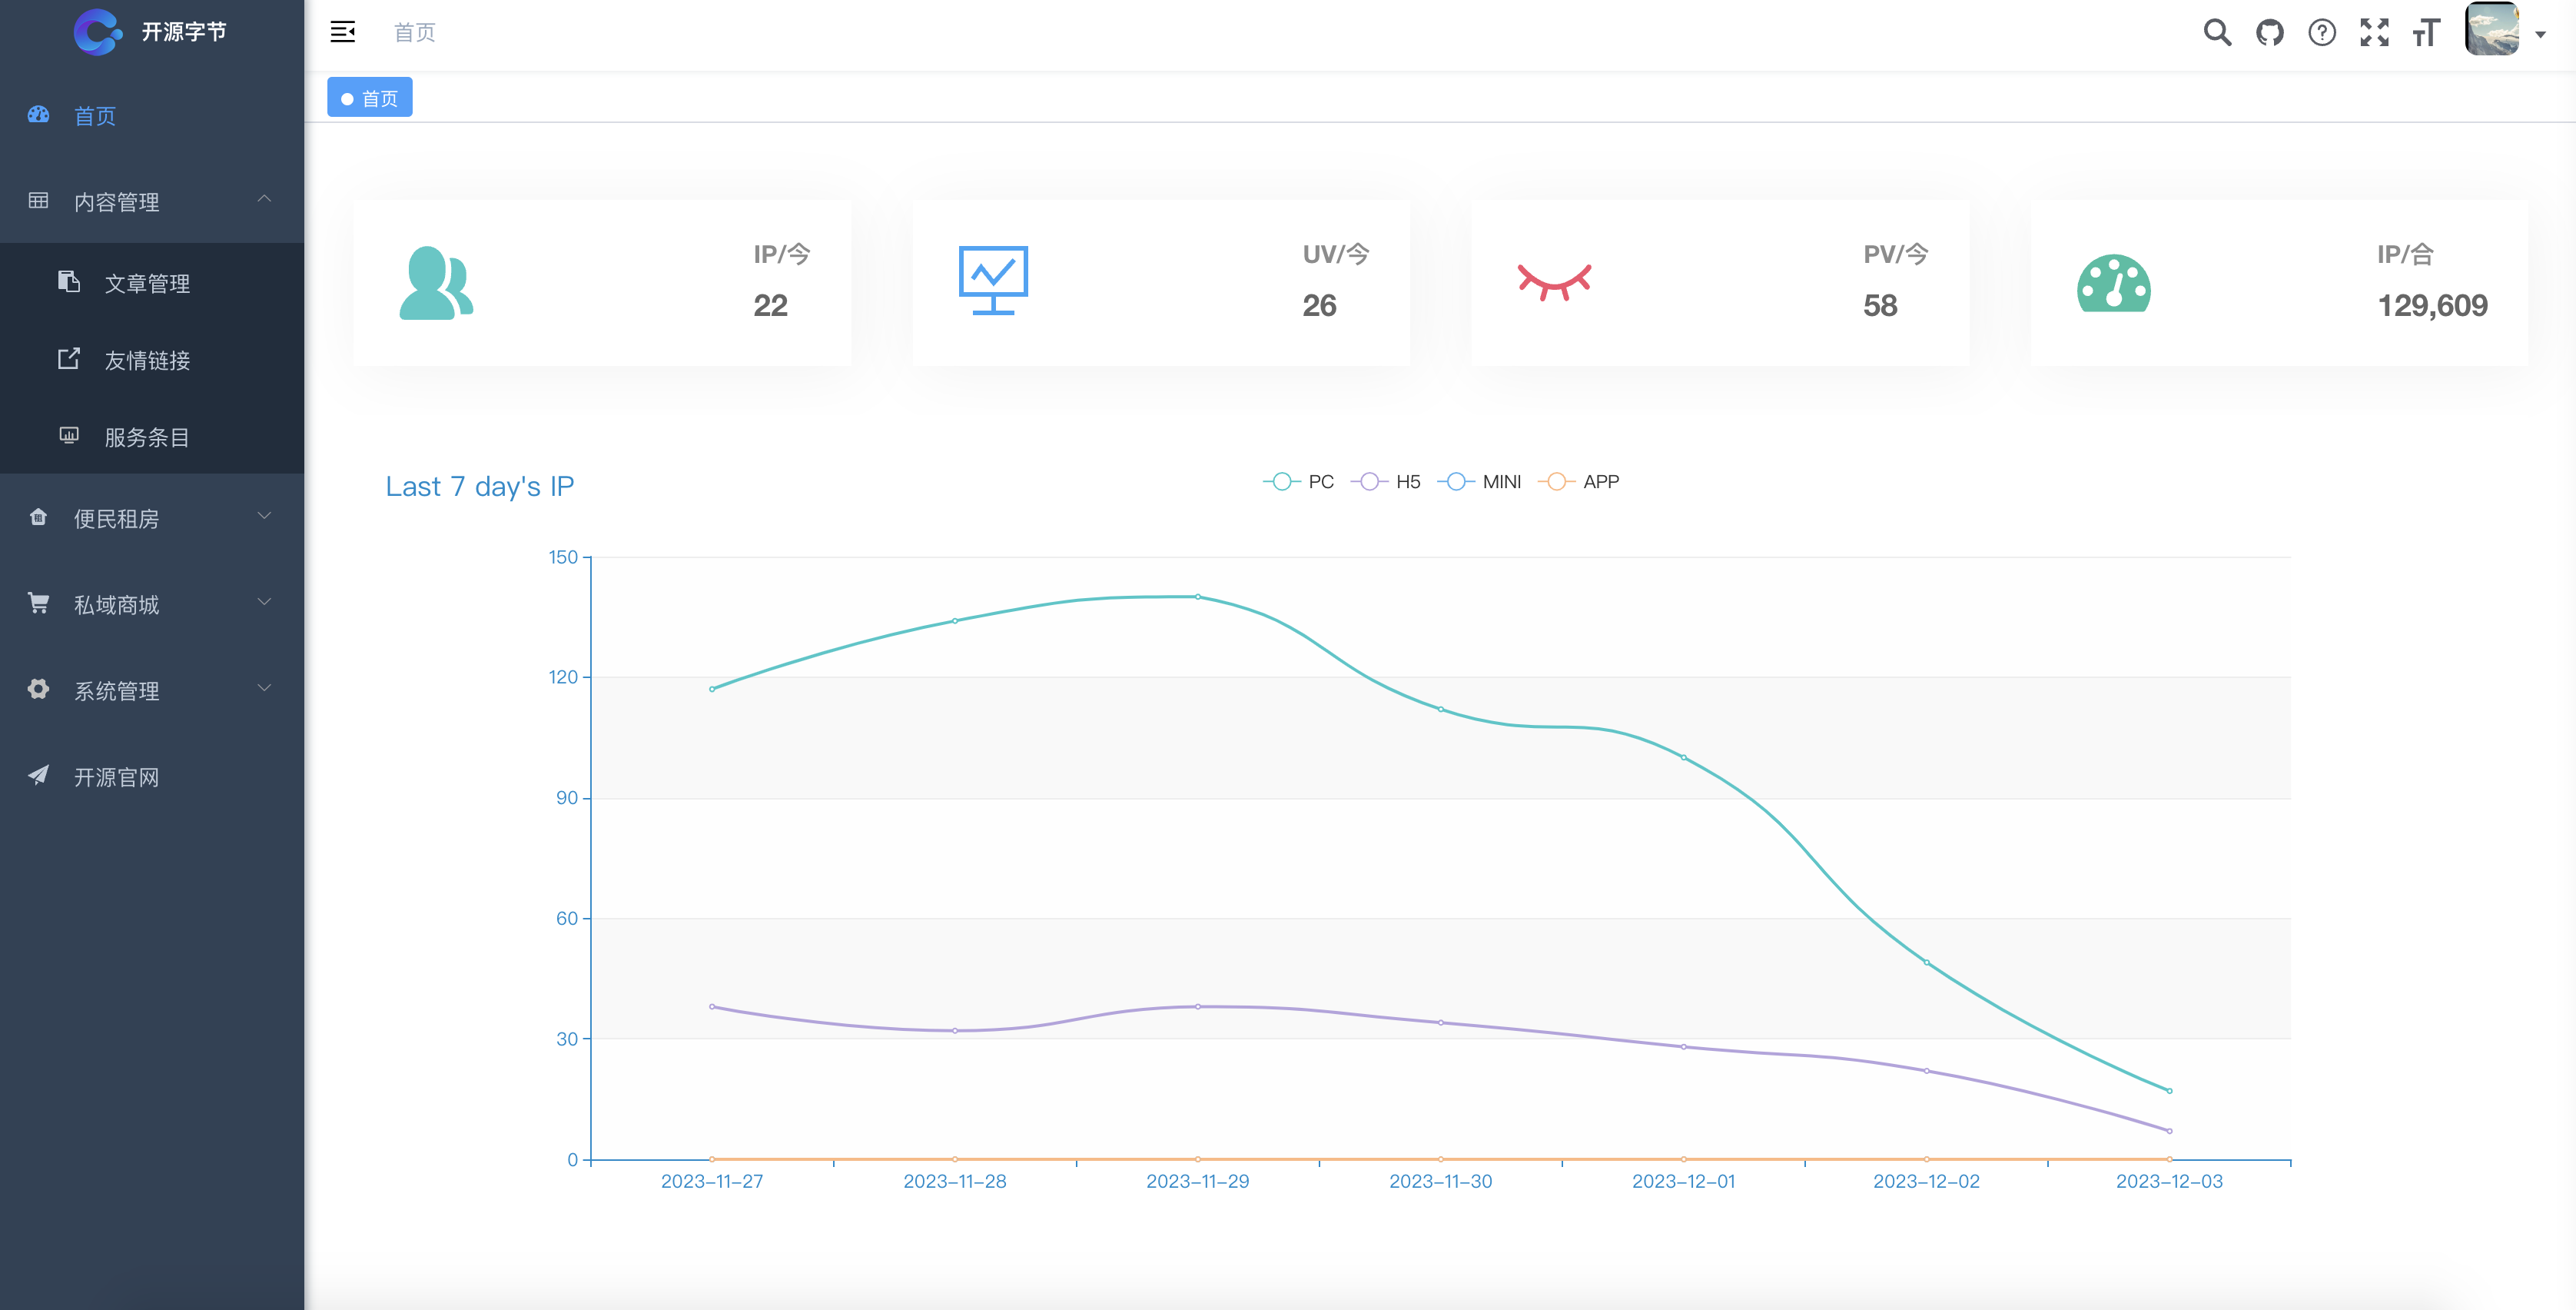The width and height of the screenshot is (2576, 1310).
Task: Click the IP/合 value 129,609
Action: pyautogui.click(x=2432, y=306)
